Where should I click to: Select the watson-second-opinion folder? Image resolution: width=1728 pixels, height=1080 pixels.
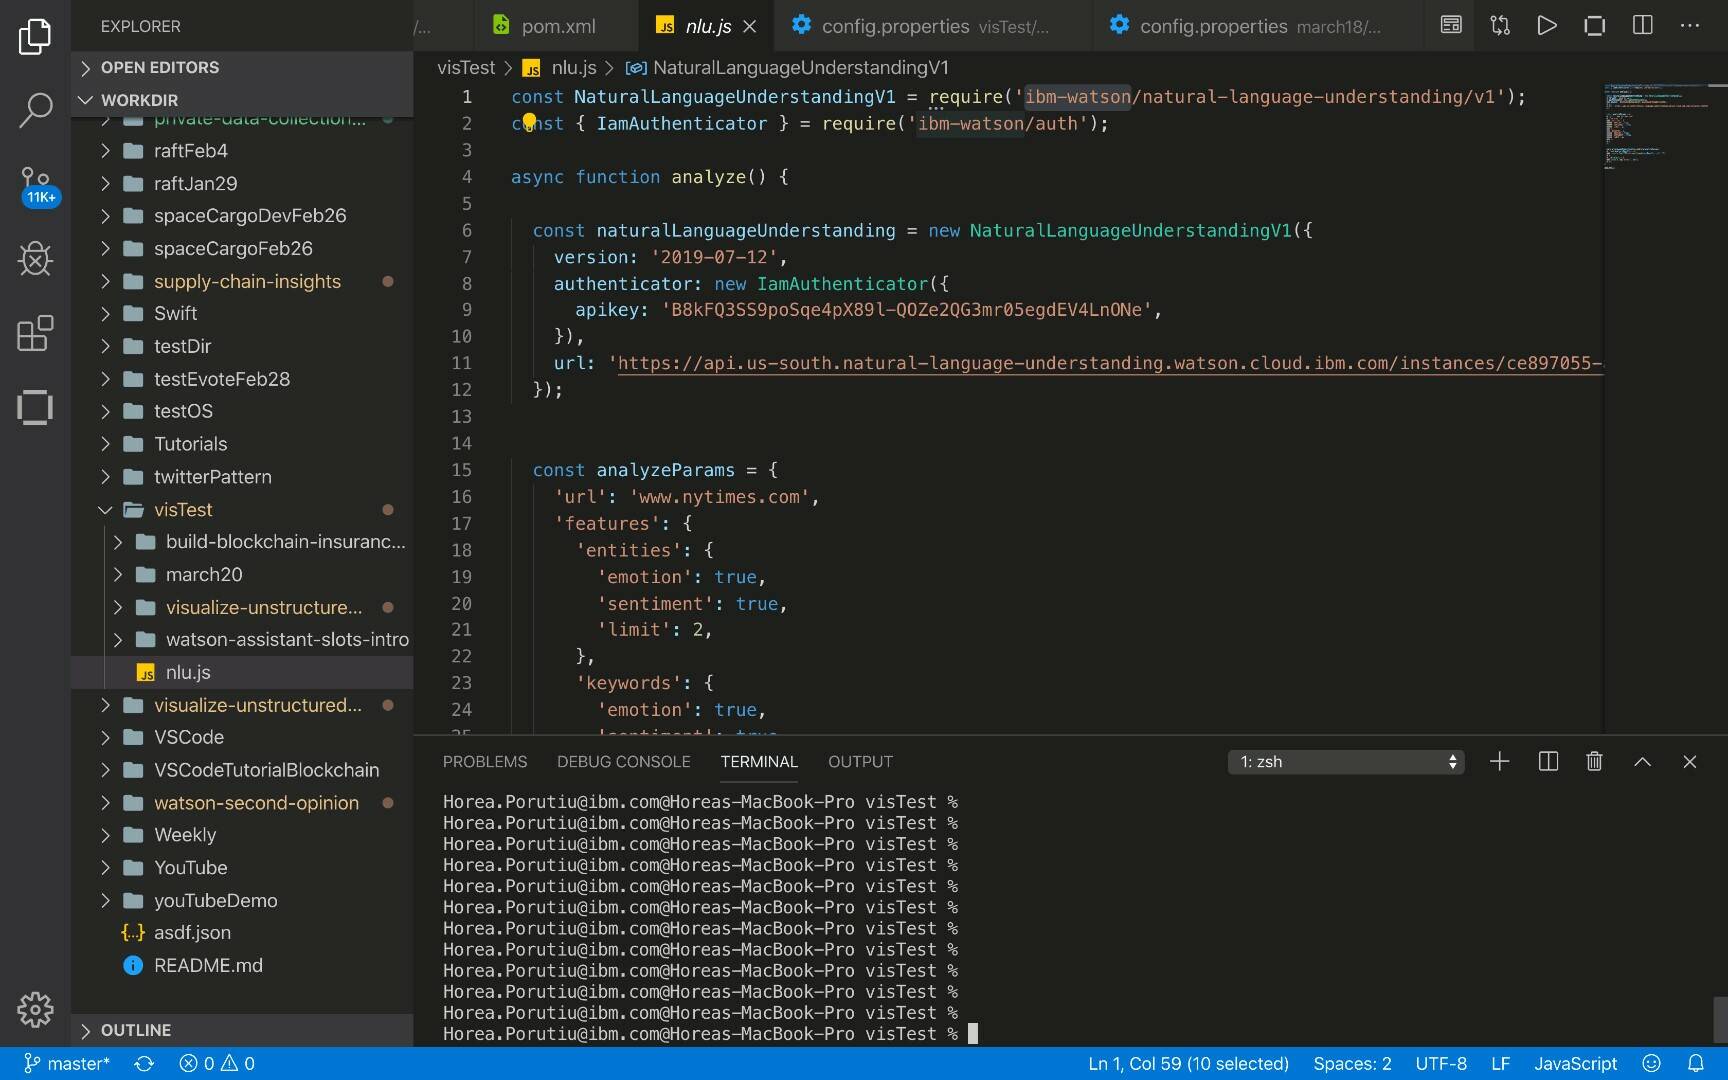pyautogui.click(x=242, y=803)
